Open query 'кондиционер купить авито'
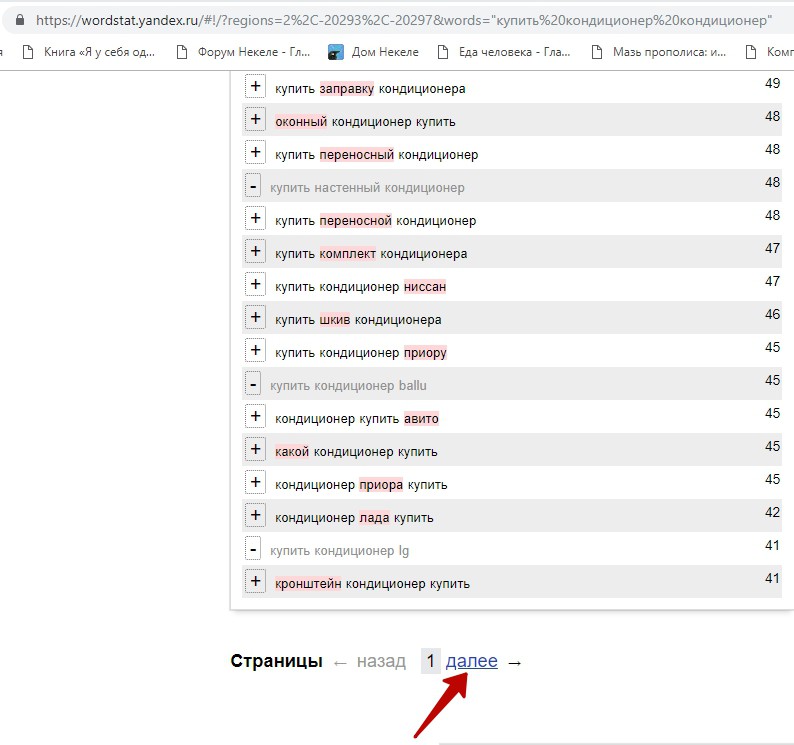This screenshot has width=794, height=745. click(x=357, y=419)
